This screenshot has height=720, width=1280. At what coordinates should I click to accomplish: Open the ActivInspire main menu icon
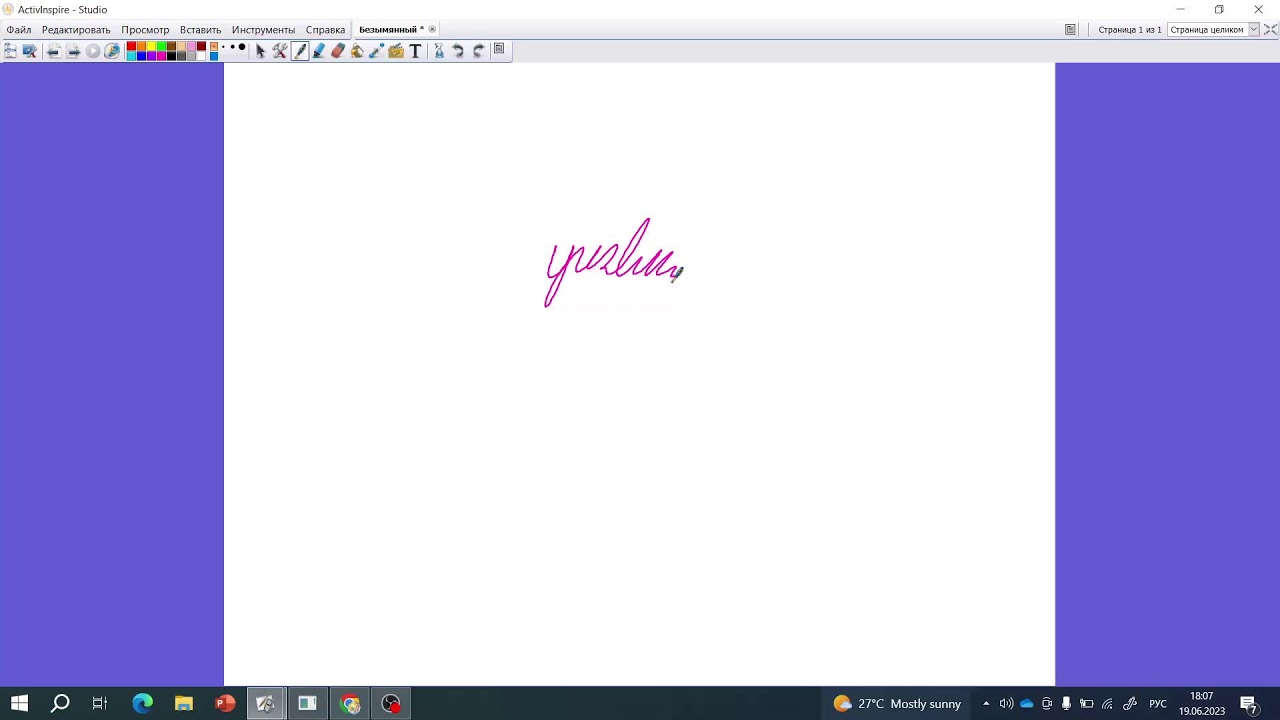tap(9, 50)
